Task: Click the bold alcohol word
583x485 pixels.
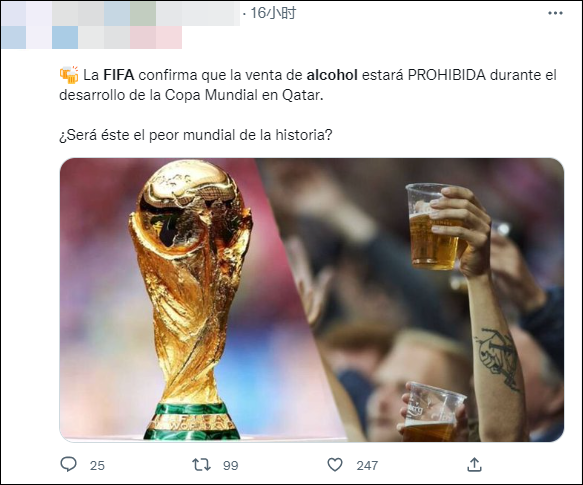Action: [332, 75]
